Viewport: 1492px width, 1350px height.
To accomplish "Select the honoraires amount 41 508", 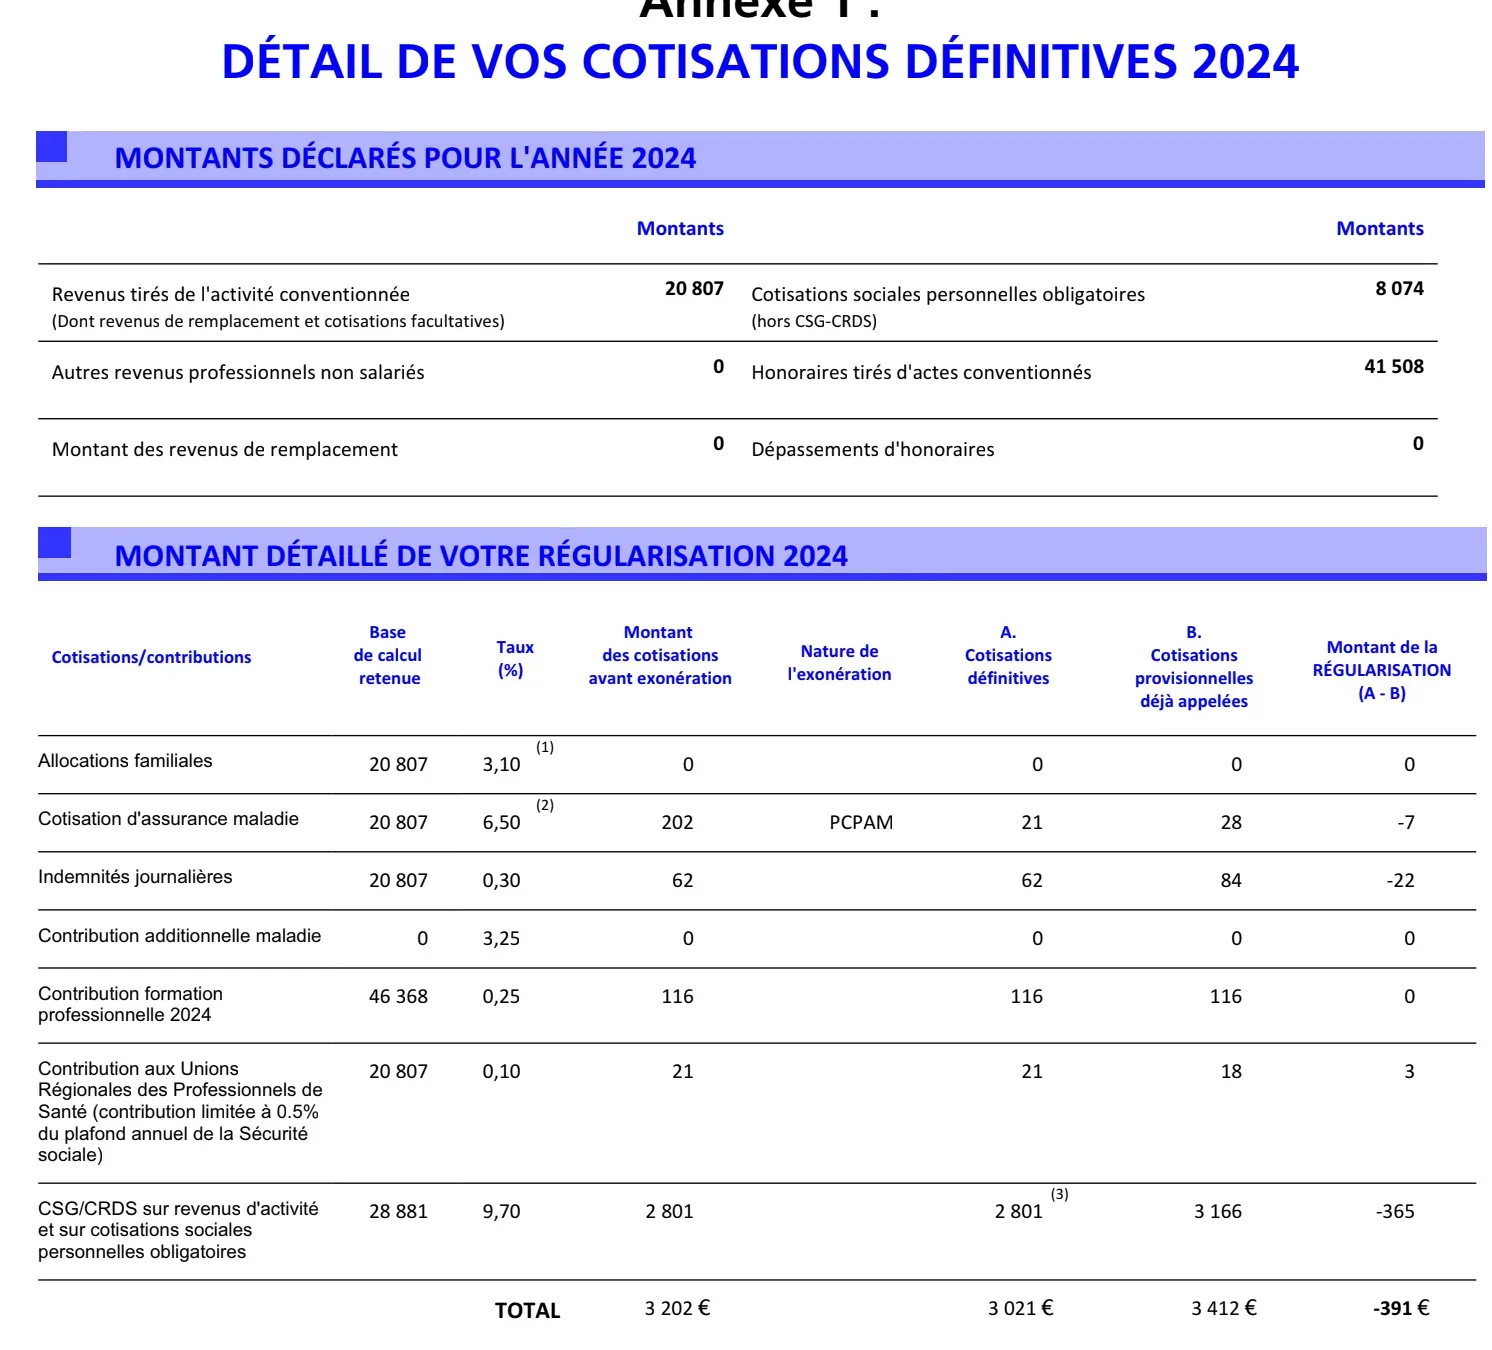I will pyautogui.click(x=1393, y=367).
